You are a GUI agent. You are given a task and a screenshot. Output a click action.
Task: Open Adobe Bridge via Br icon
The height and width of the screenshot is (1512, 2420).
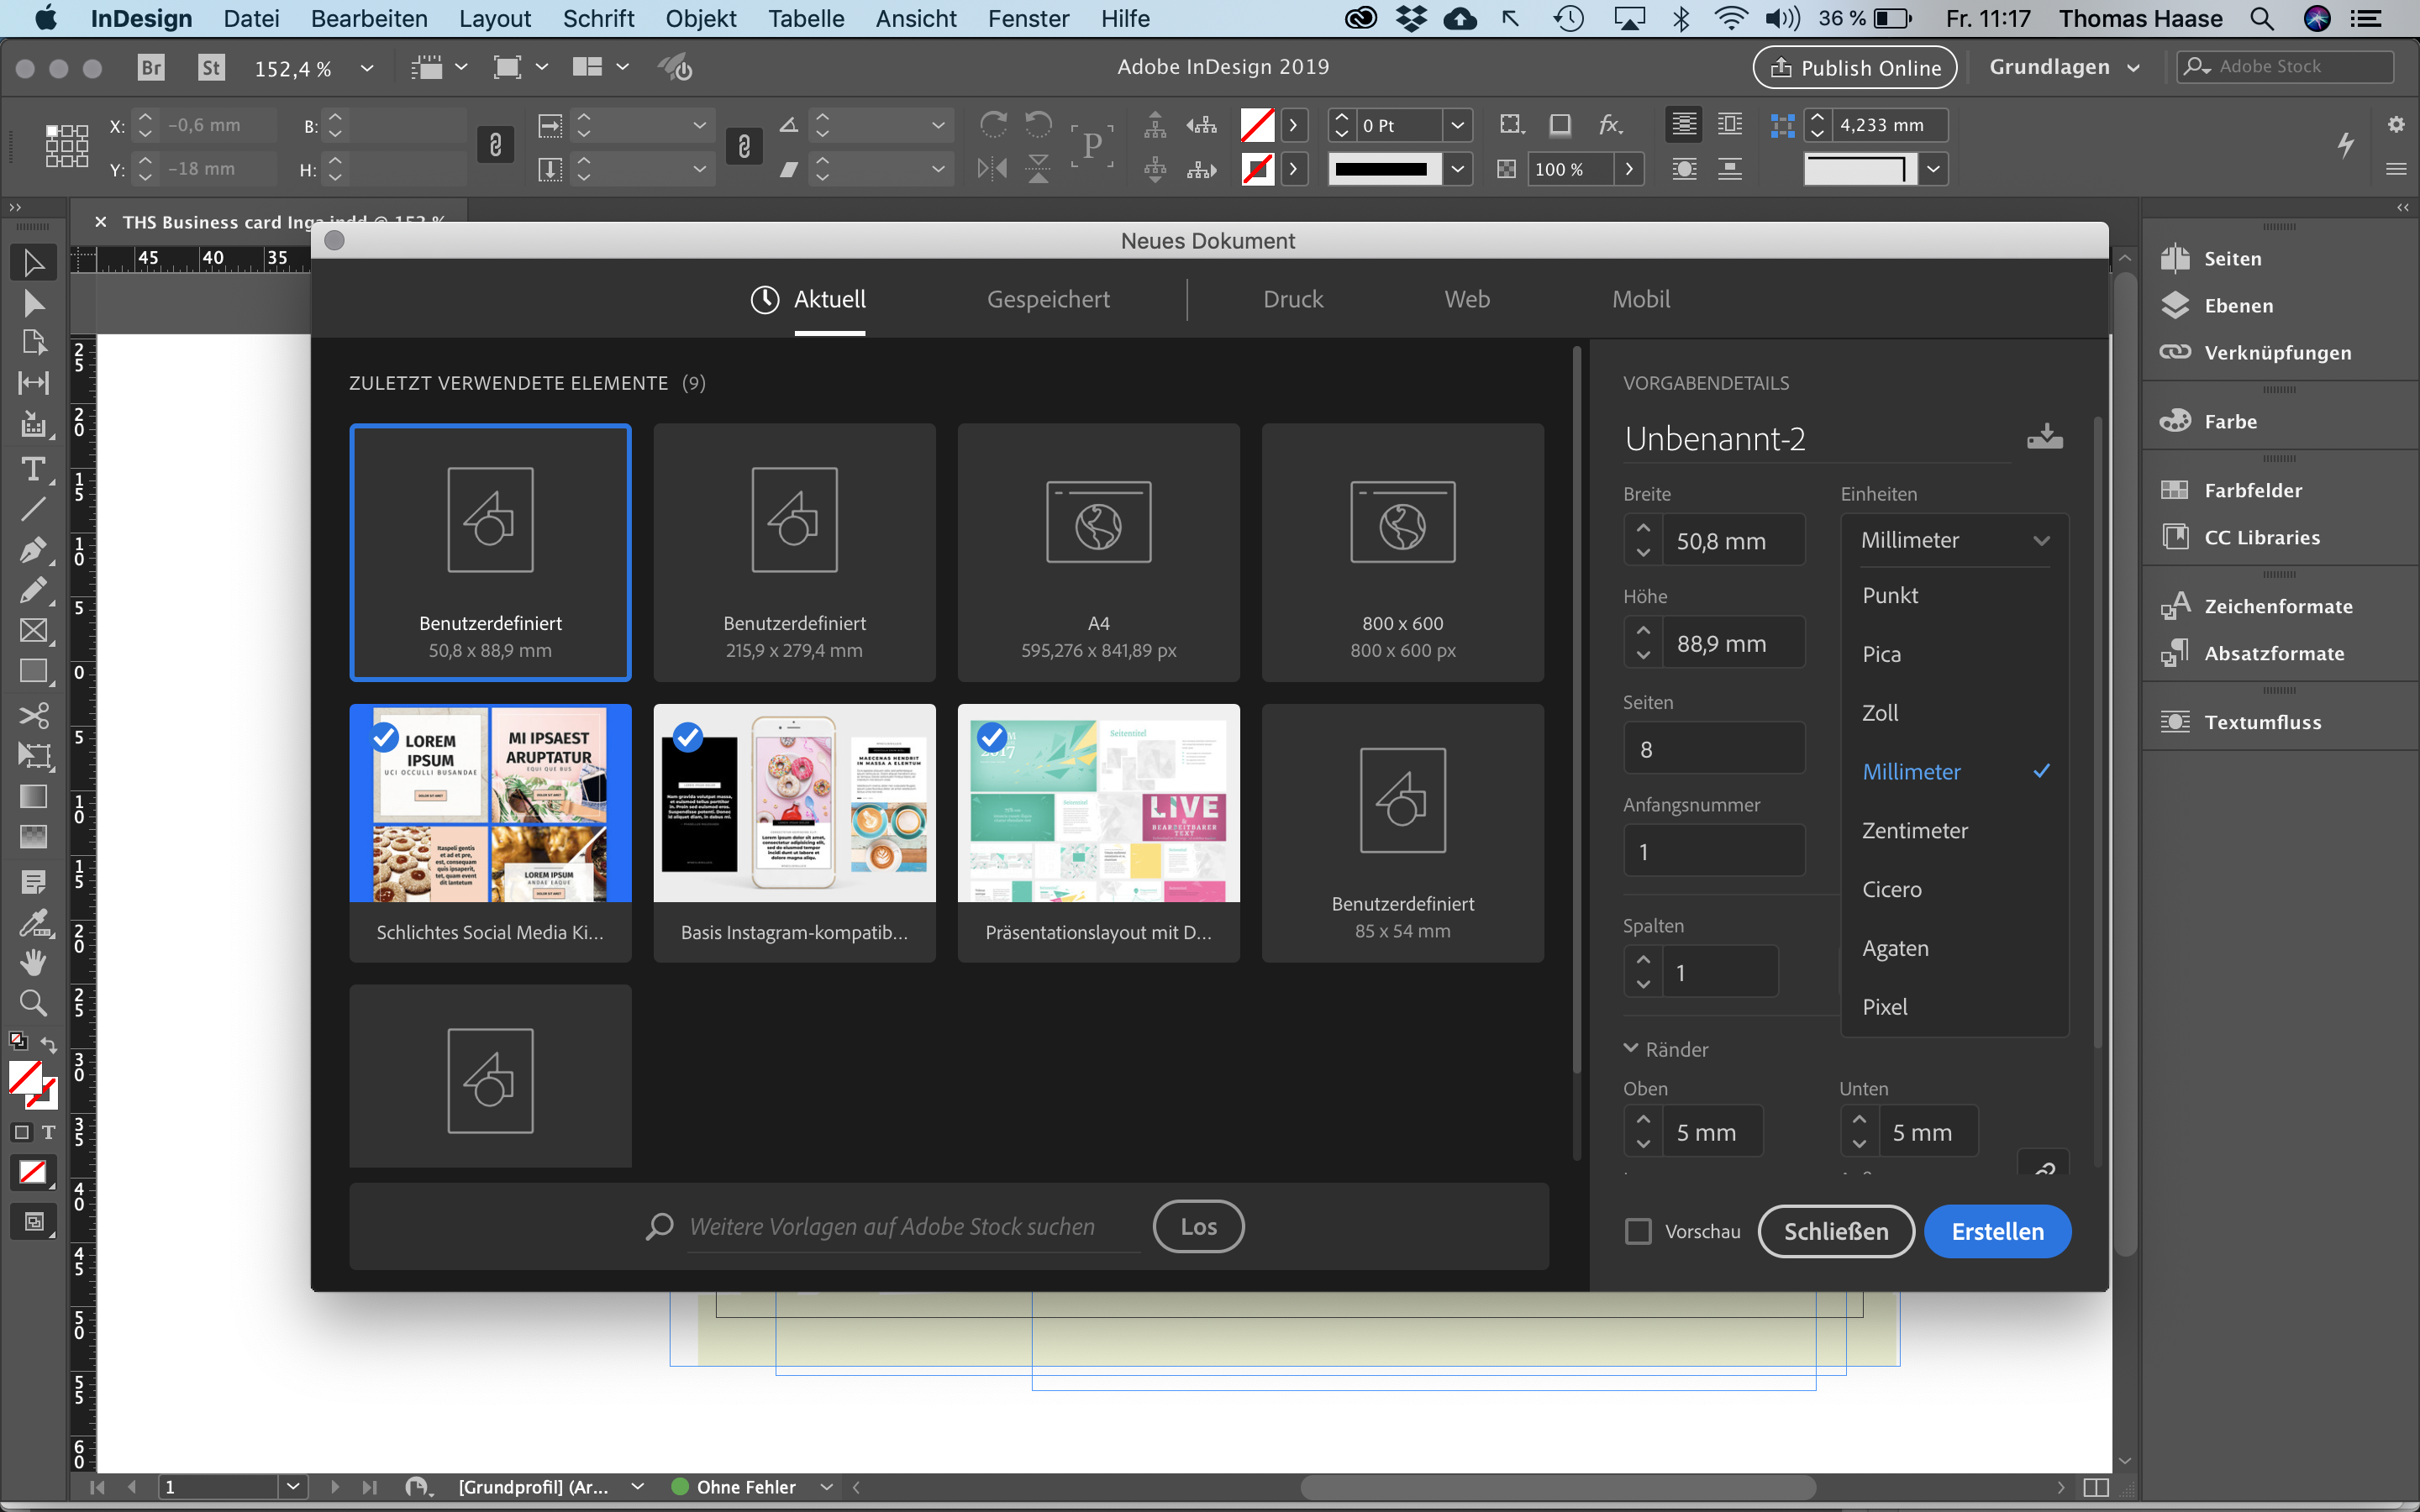tap(151, 67)
